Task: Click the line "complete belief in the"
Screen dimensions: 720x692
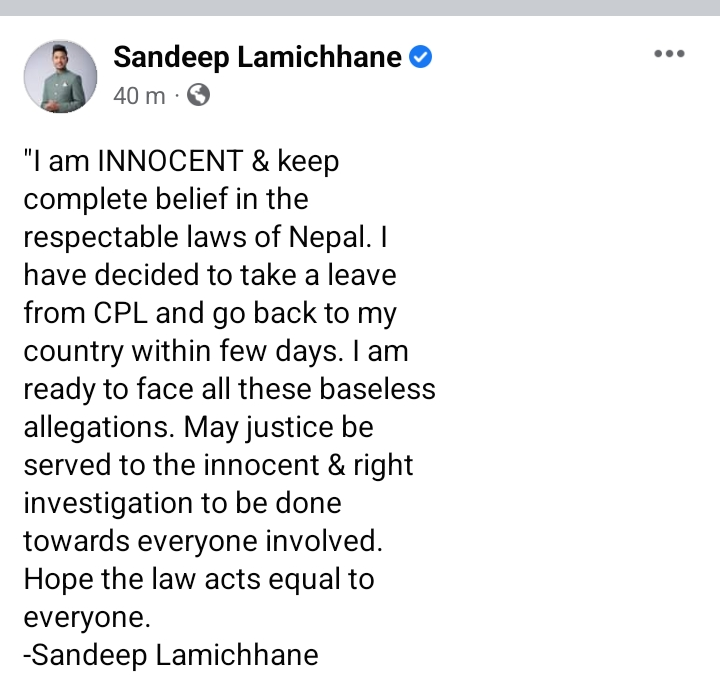Action: pyautogui.click(x=165, y=199)
